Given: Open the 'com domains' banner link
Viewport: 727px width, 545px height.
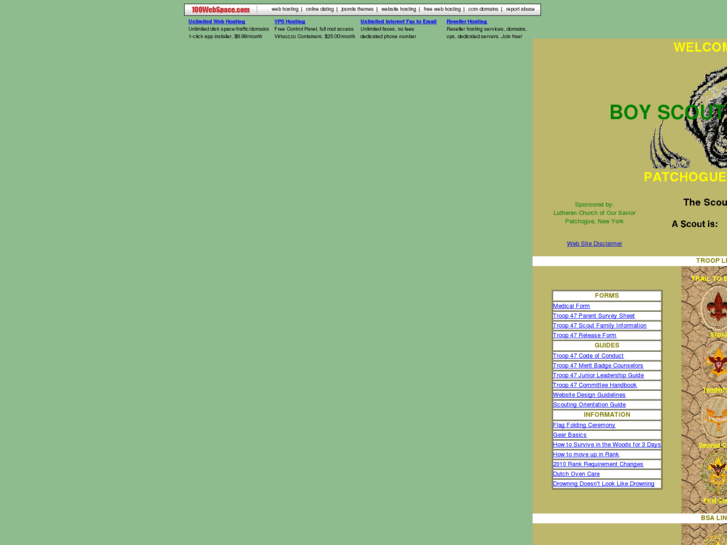Looking at the screenshot, I should (x=483, y=9).
